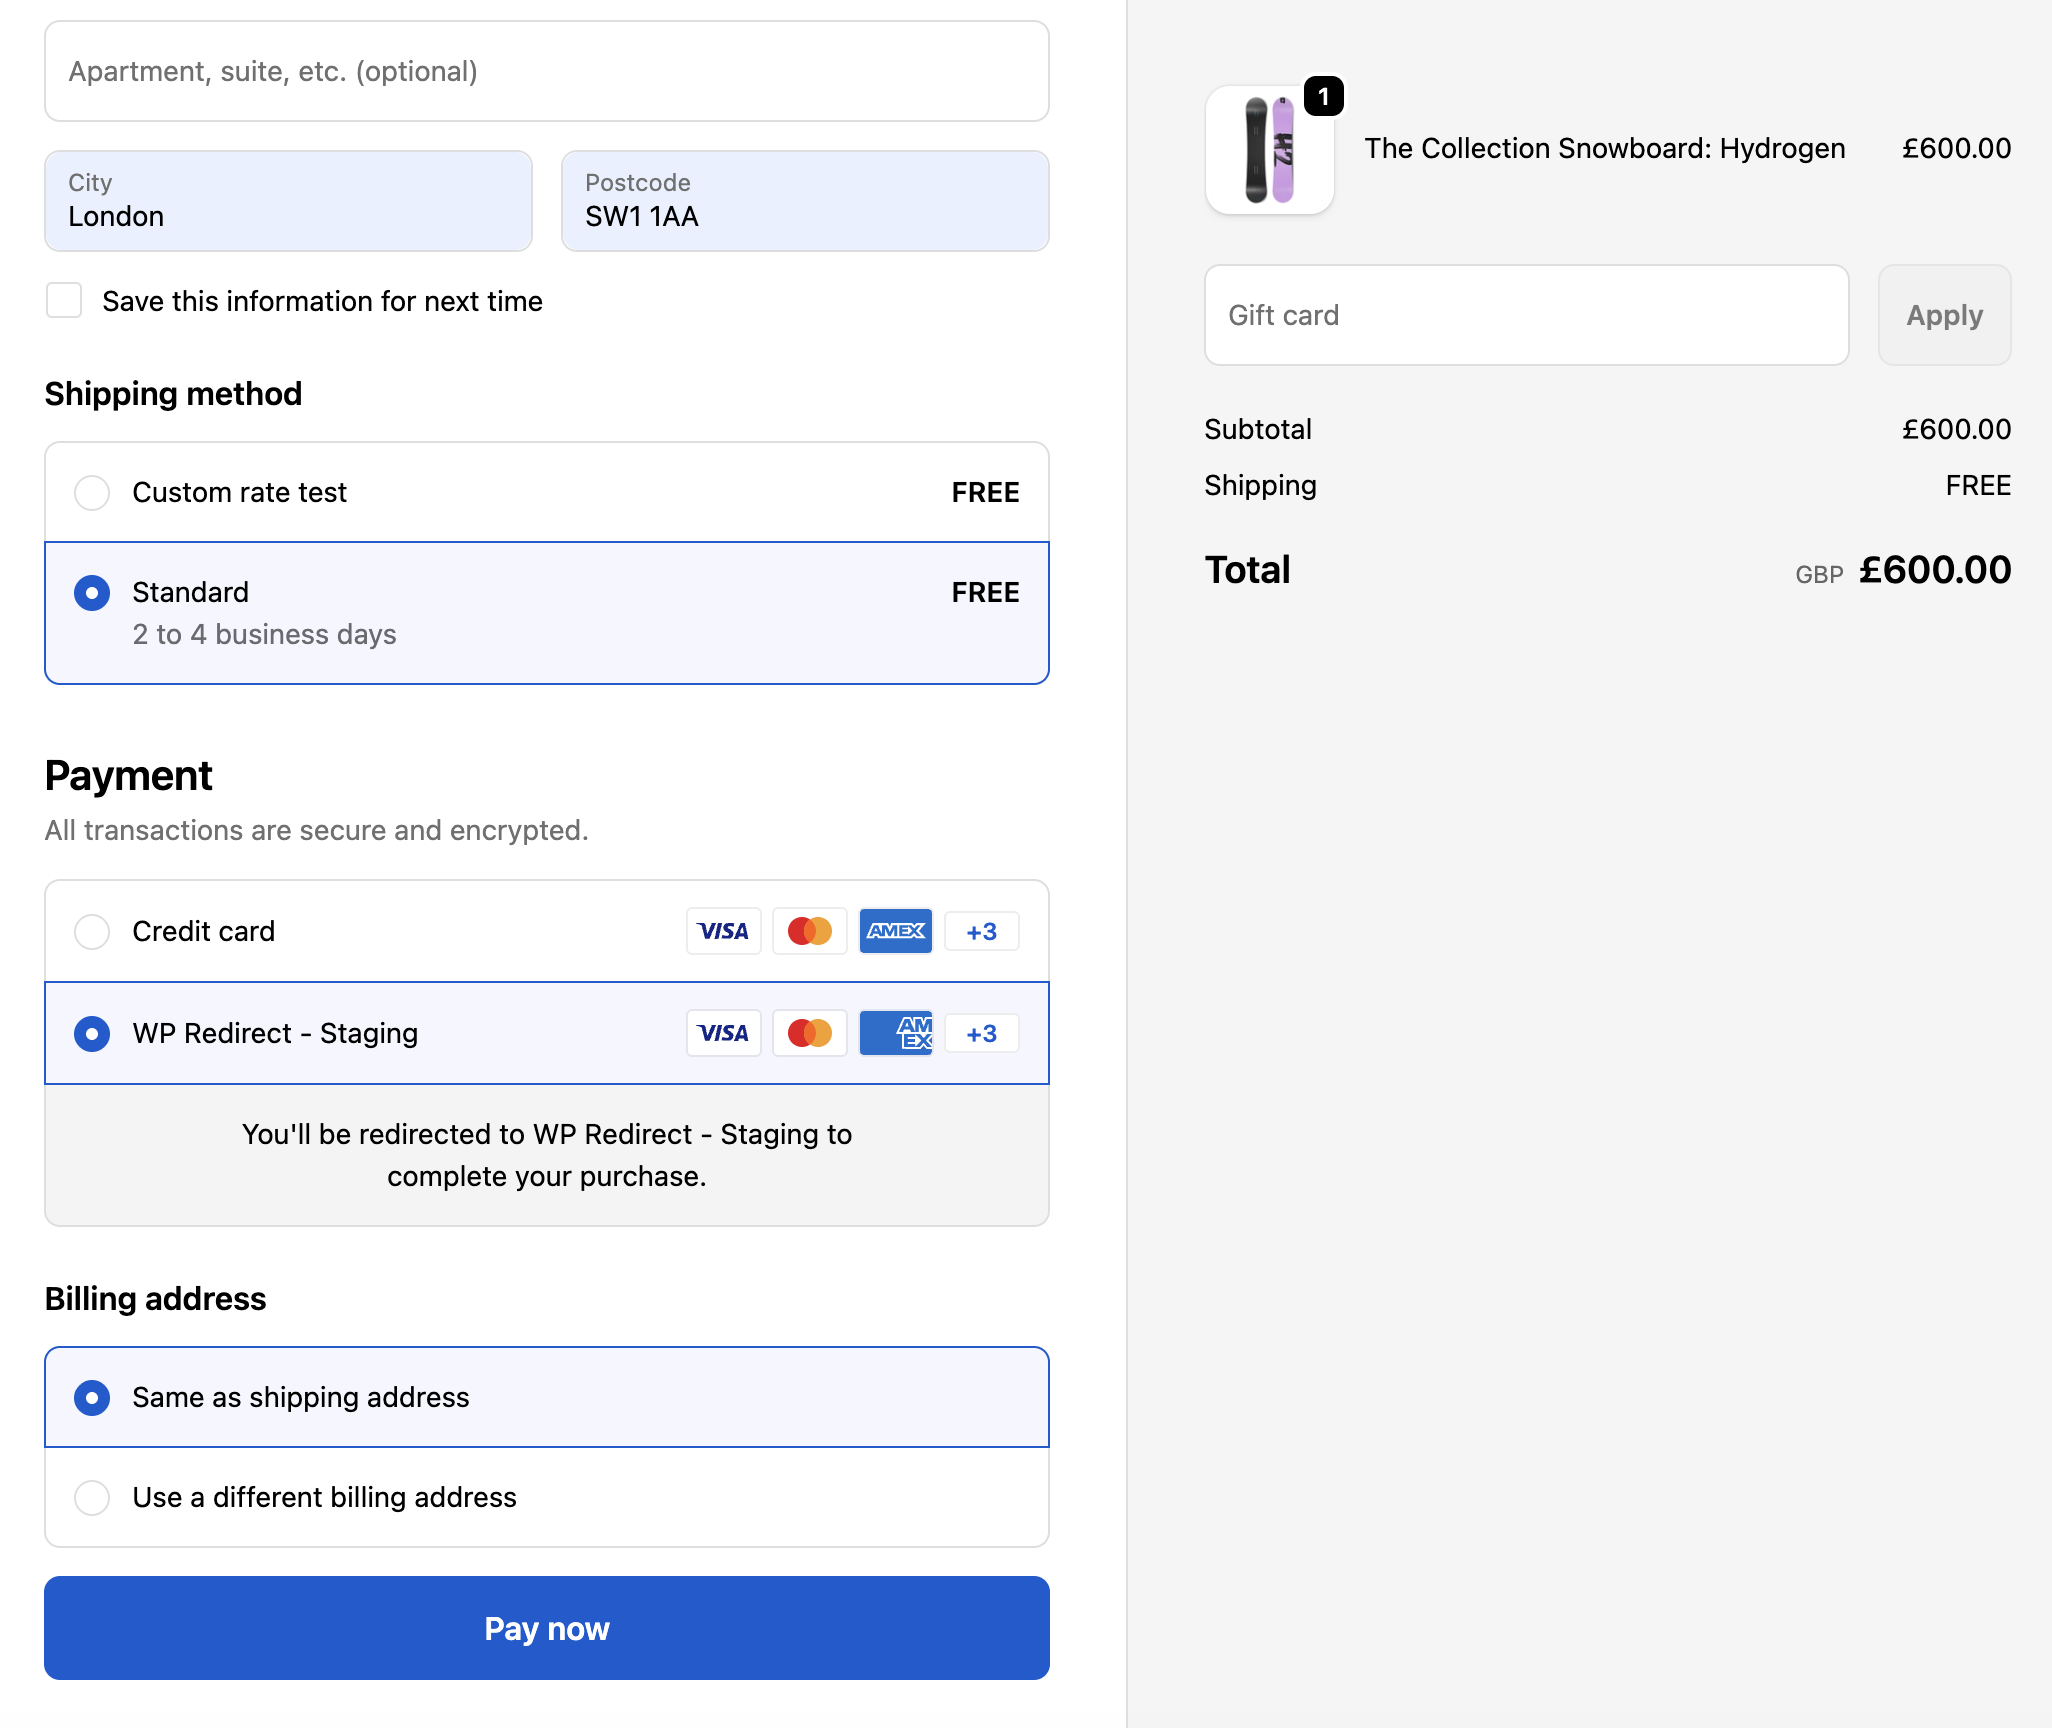
Task: Show +3 more cards for Credit card
Action: click(981, 931)
